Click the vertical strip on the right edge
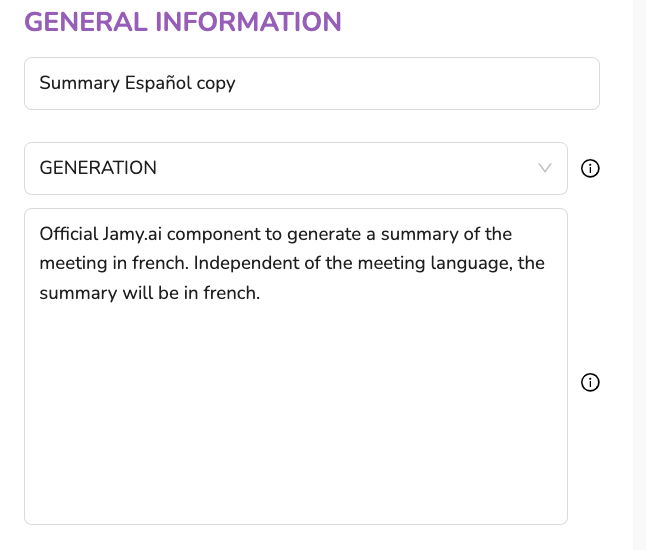This screenshot has width=646, height=550. 639,275
